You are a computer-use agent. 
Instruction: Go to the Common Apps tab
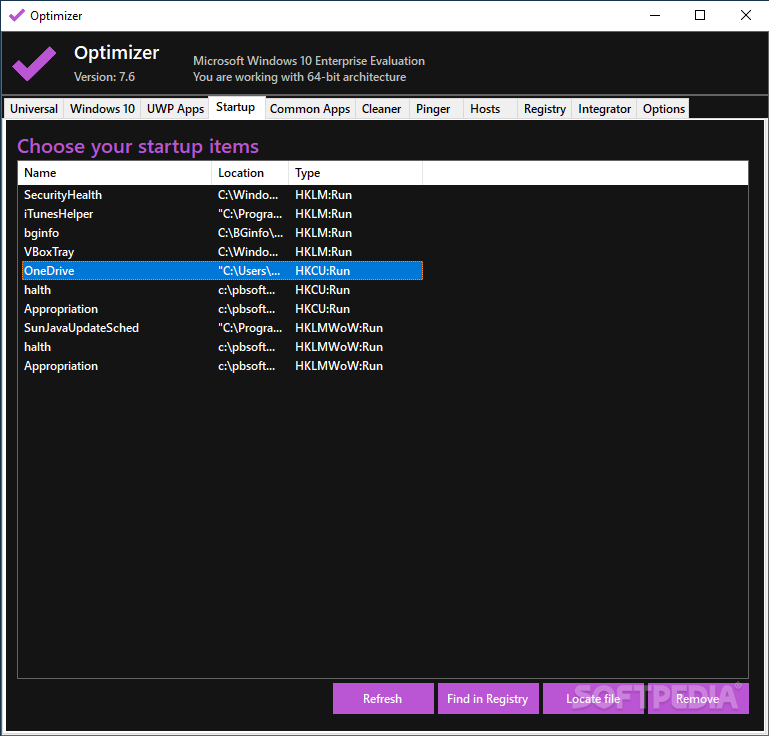click(x=310, y=109)
